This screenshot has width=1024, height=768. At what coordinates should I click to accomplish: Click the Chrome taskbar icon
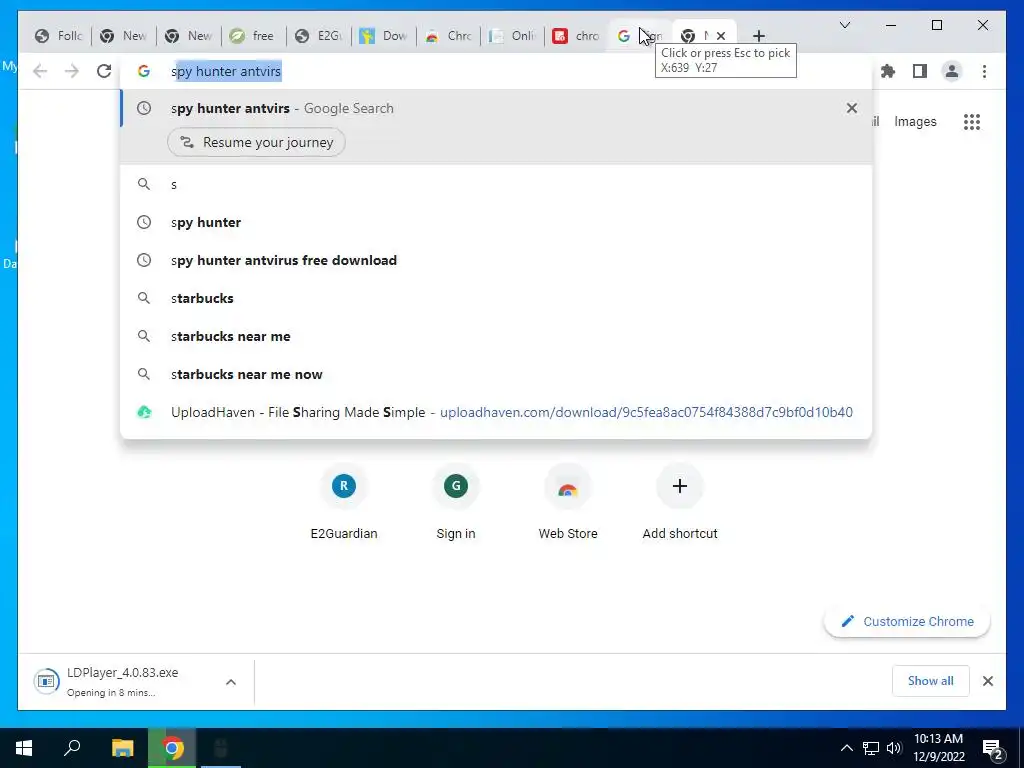pyautogui.click(x=172, y=748)
